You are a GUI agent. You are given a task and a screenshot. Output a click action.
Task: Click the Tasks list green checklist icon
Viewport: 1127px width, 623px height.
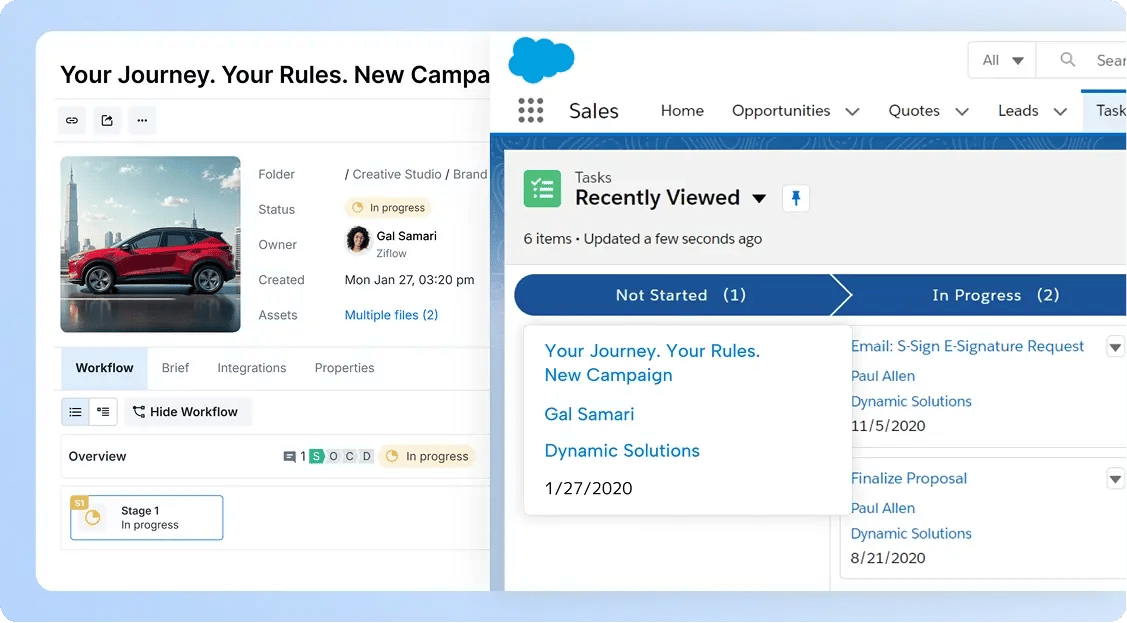(542, 188)
